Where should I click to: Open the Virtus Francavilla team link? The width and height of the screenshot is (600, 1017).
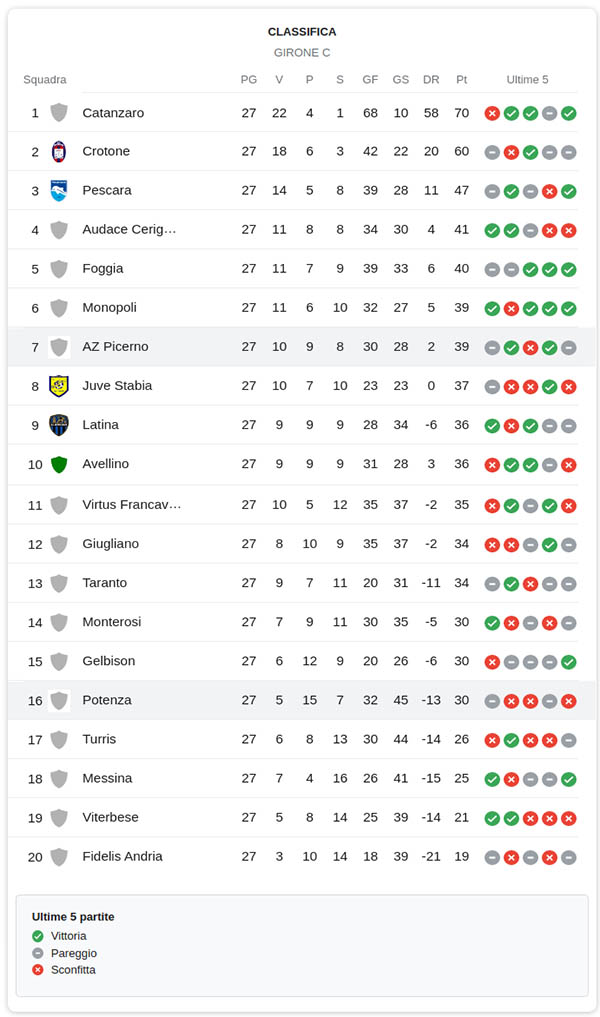pos(131,504)
